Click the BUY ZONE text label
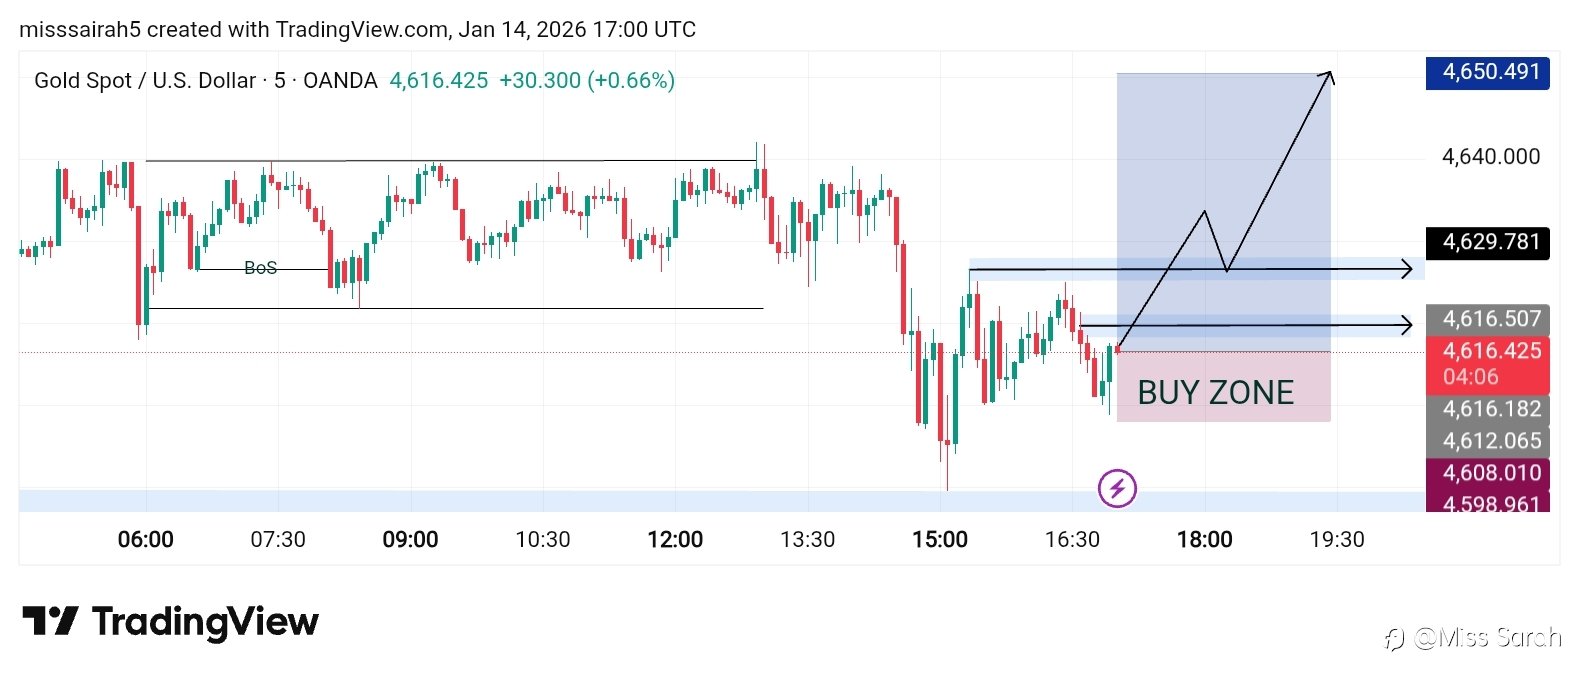1579x678 pixels. click(1215, 393)
